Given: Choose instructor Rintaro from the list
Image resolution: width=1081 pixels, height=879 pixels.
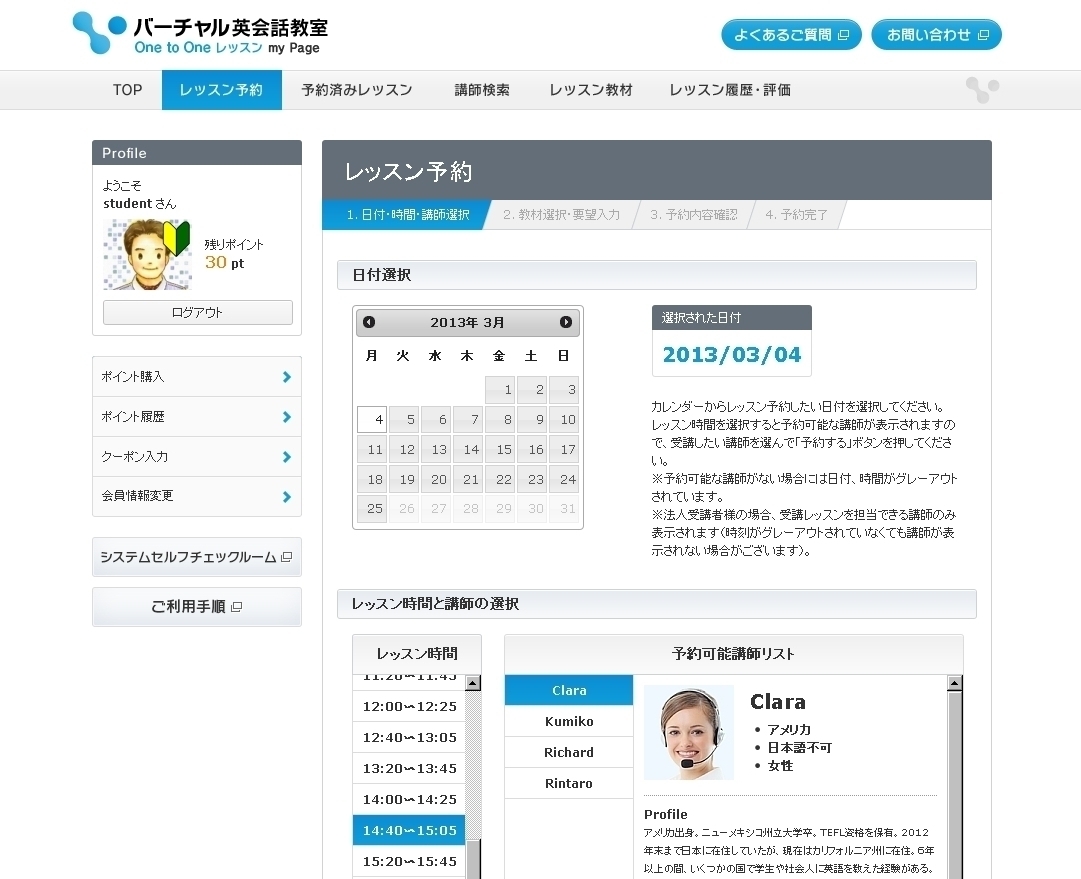Looking at the screenshot, I should pyautogui.click(x=569, y=783).
